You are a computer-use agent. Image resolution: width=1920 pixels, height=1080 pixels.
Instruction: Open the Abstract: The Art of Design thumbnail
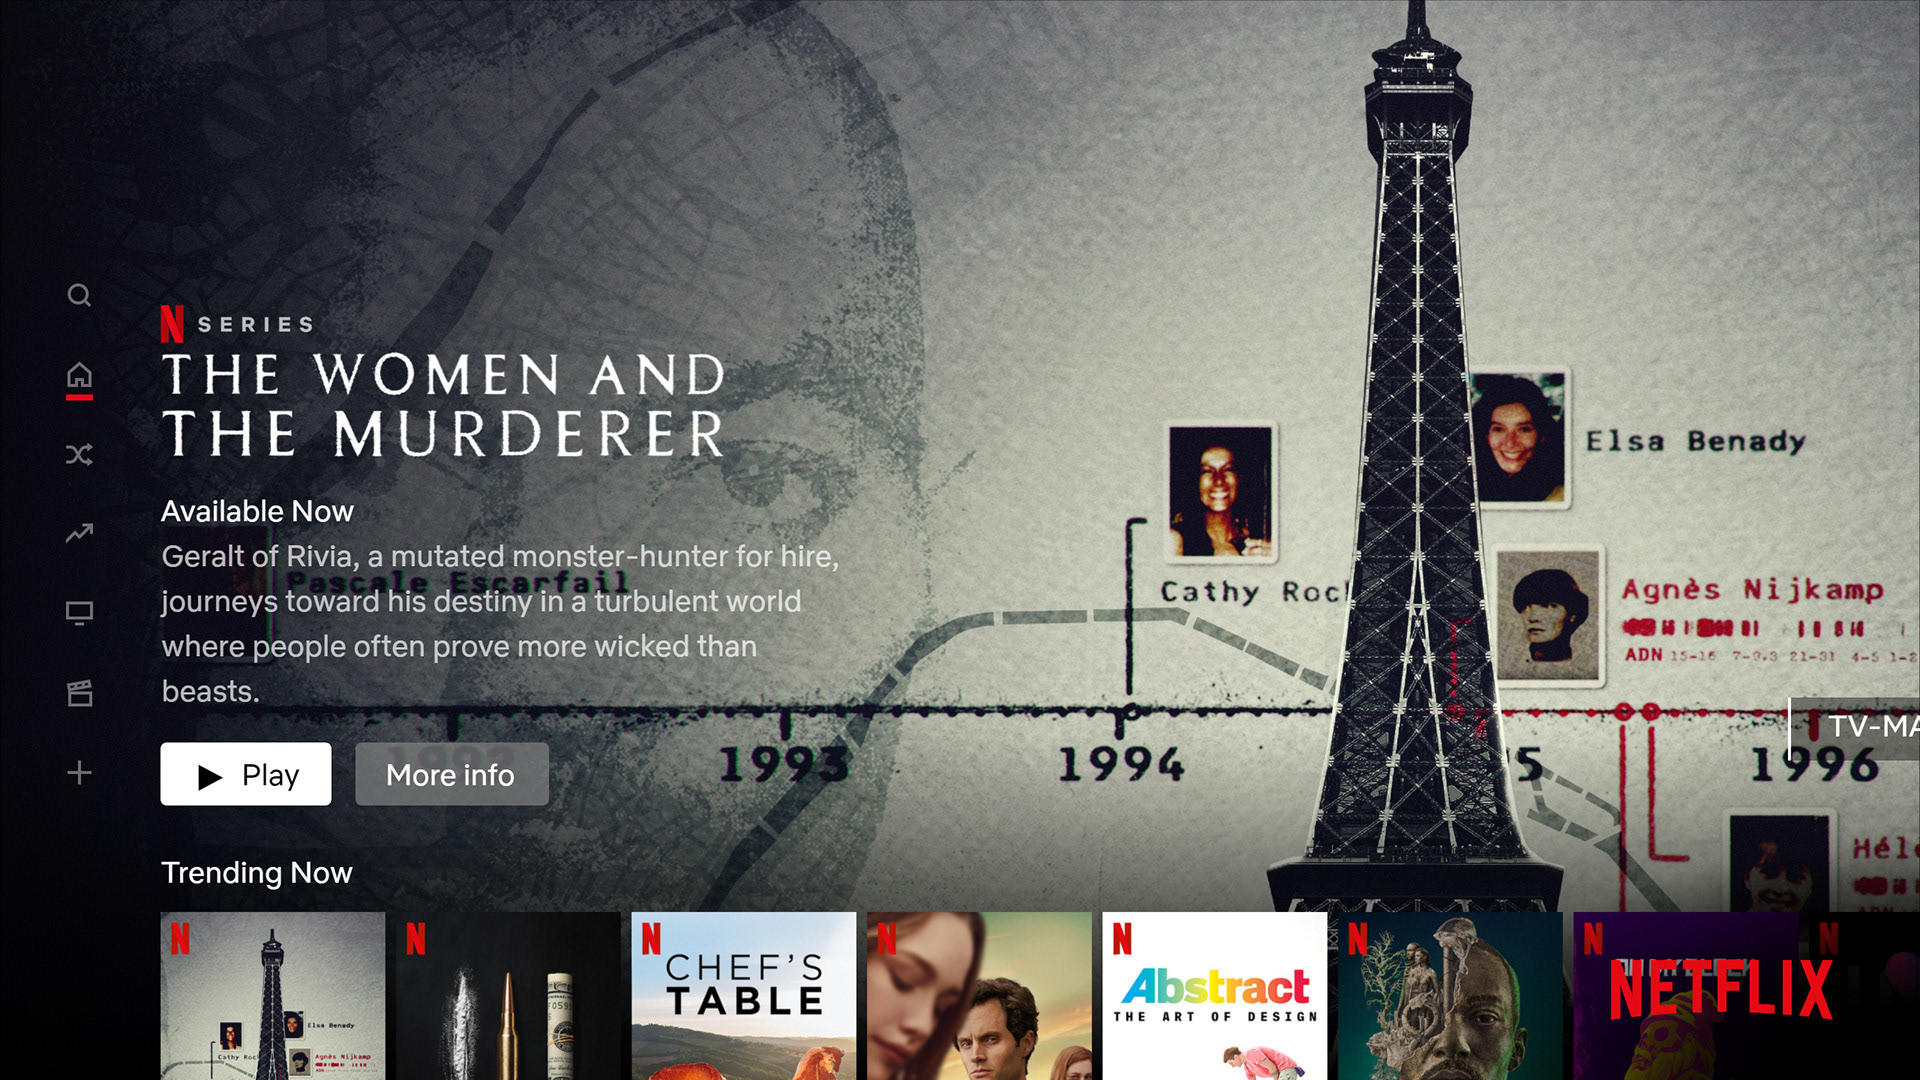coord(1215,996)
